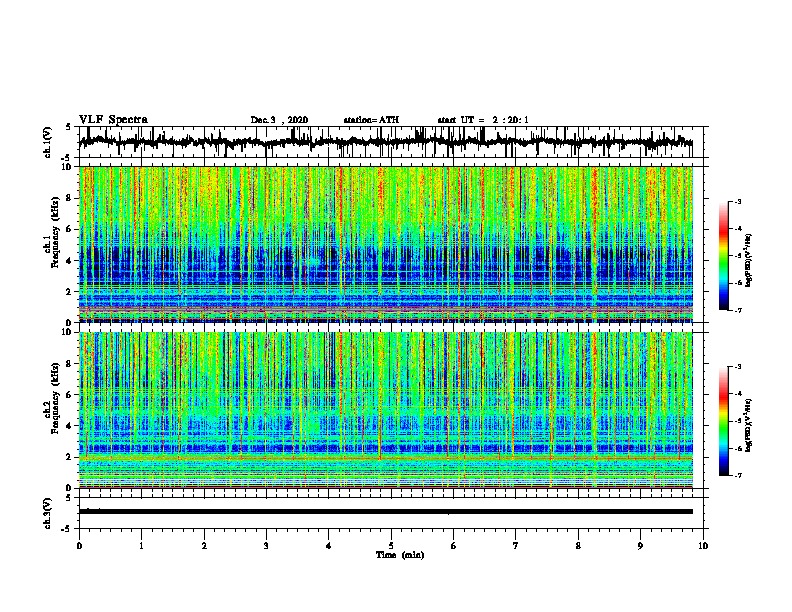Screen dimensions: 792x612
Task: Click the "station=ATH" header label
Action: [371, 120]
